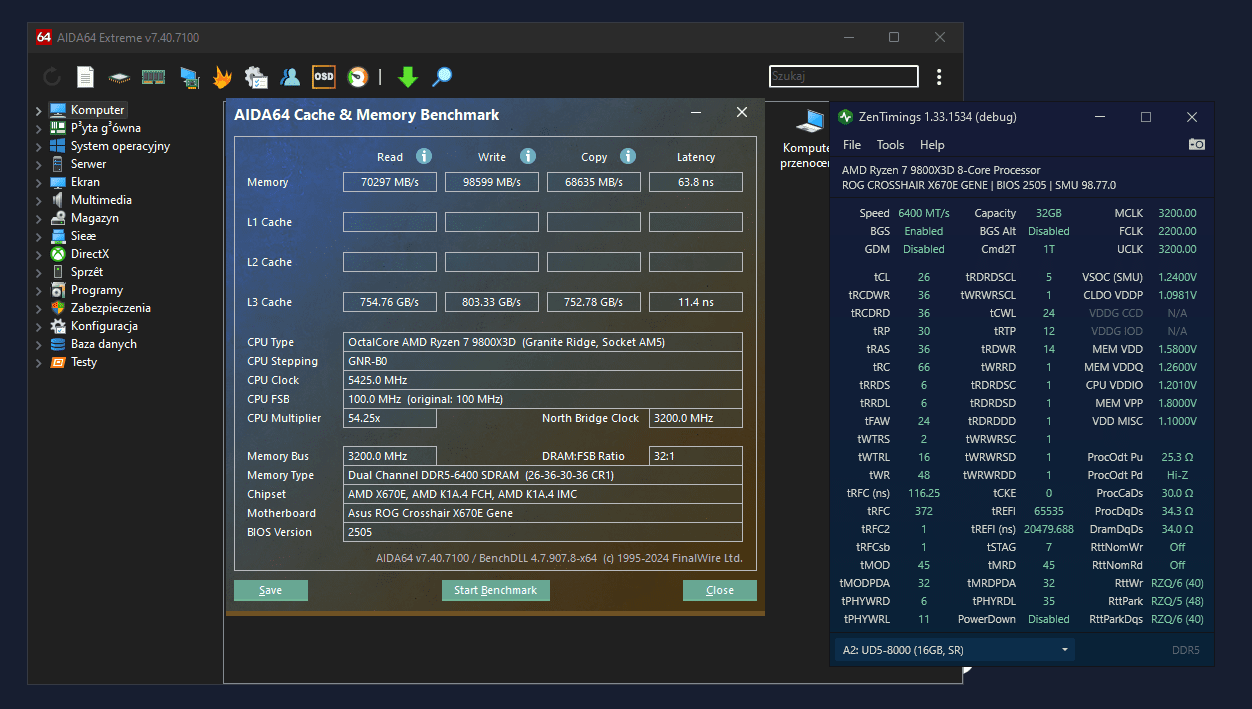Open the CPUID chip icon in AIDA64 toolbar
Screen dimensions: 1252x709
tap(120, 77)
